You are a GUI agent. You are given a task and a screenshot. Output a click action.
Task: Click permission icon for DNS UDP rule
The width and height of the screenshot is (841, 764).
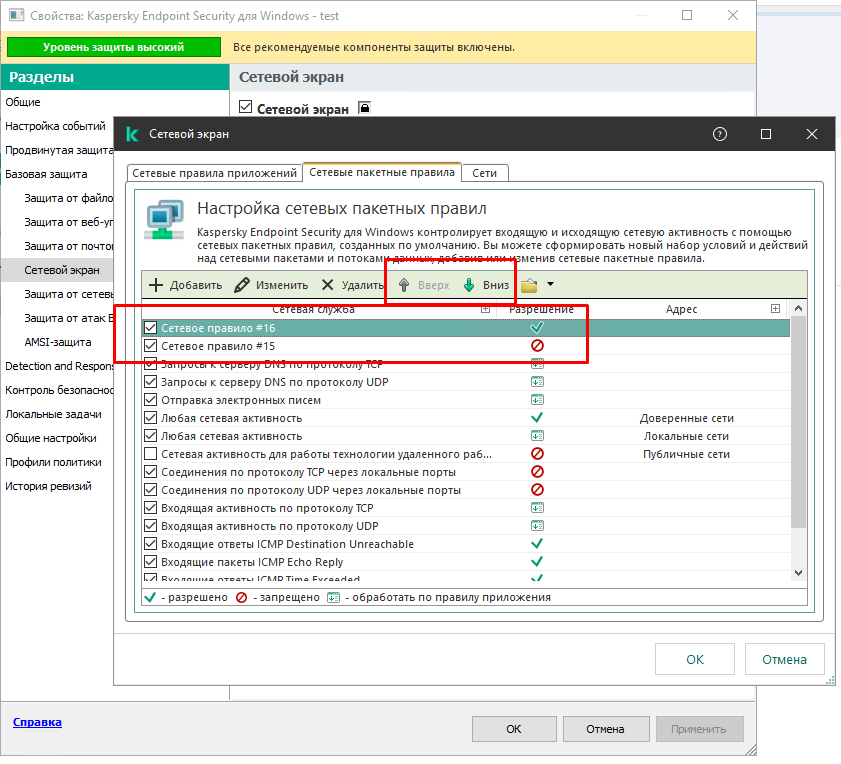pyautogui.click(x=537, y=382)
